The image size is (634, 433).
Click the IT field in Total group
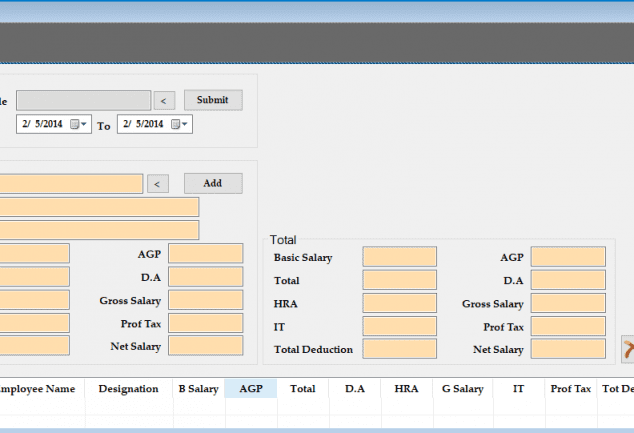[x=399, y=326]
